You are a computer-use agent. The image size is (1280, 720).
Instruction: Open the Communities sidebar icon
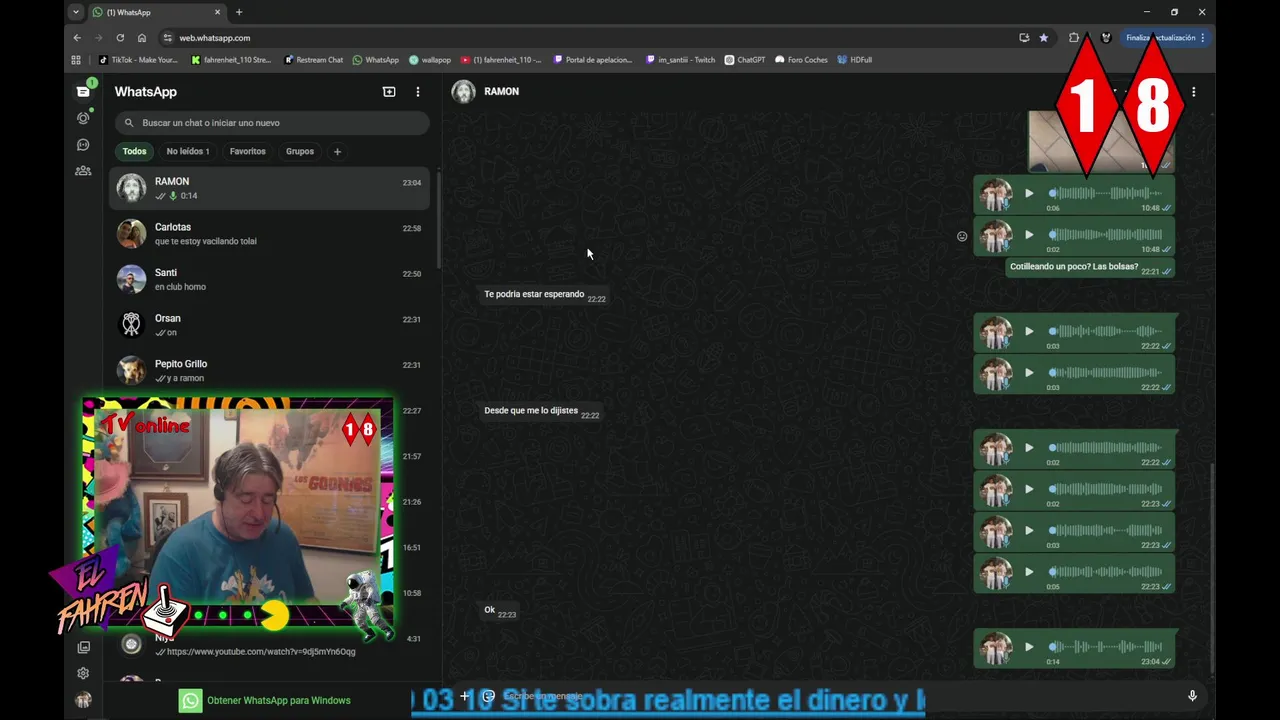pyautogui.click(x=83, y=171)
